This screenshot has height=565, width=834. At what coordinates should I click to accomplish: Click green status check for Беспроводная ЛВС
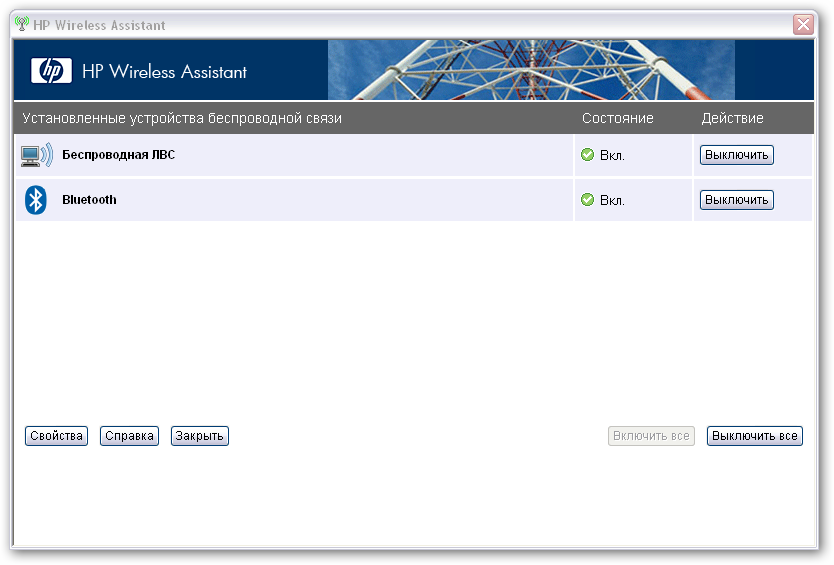587,155
